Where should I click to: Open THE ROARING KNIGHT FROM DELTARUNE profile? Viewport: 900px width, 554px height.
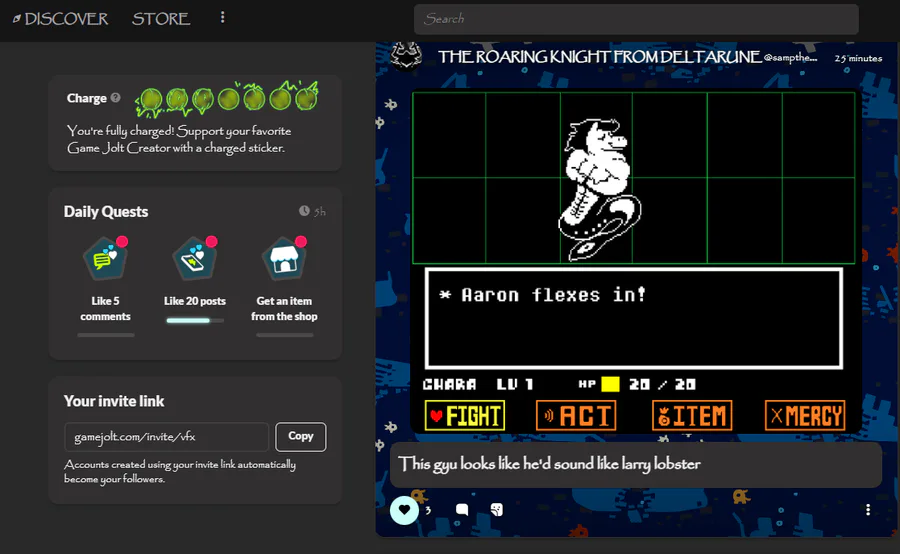pos(599,57)
